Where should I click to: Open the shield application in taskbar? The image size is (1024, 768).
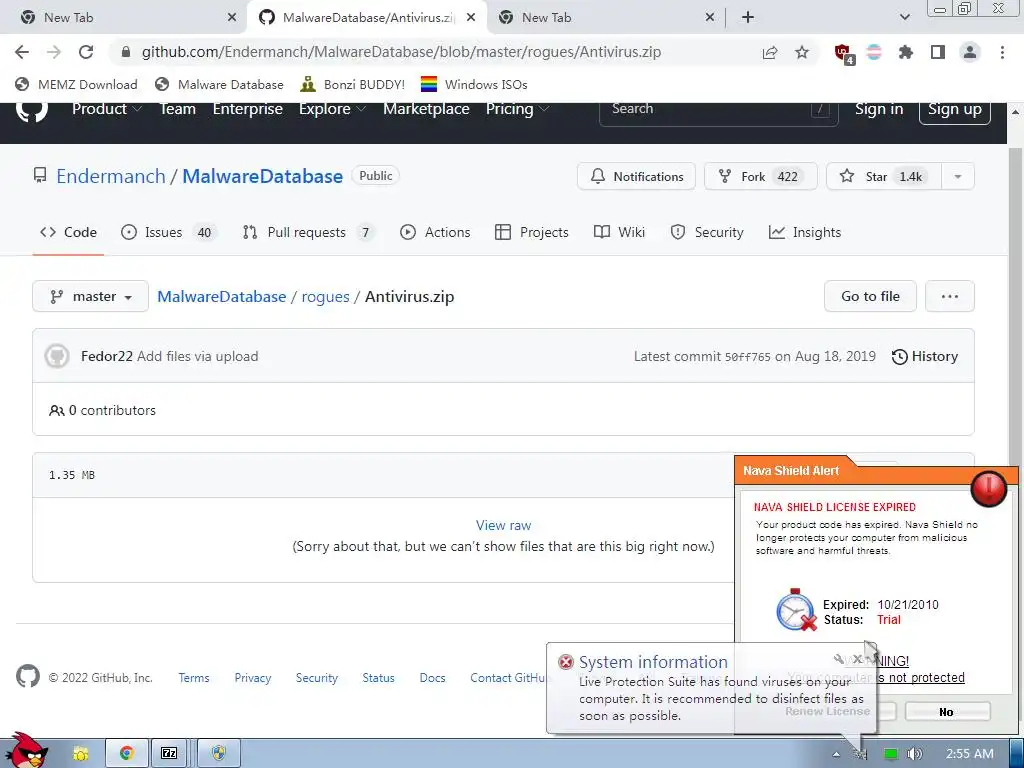[x=219, y=754]
